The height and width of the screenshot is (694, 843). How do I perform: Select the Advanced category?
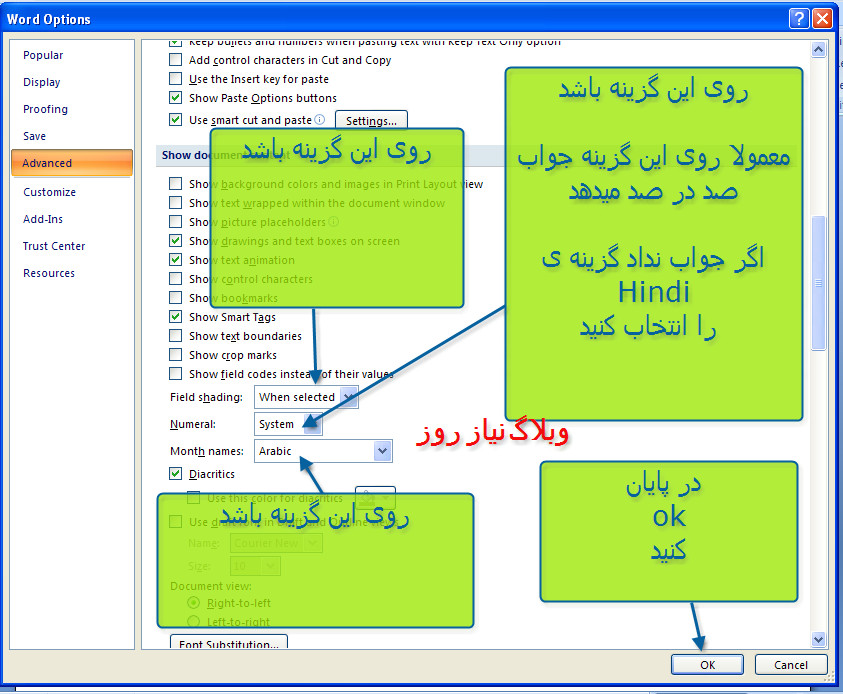(x=72, y=163)
